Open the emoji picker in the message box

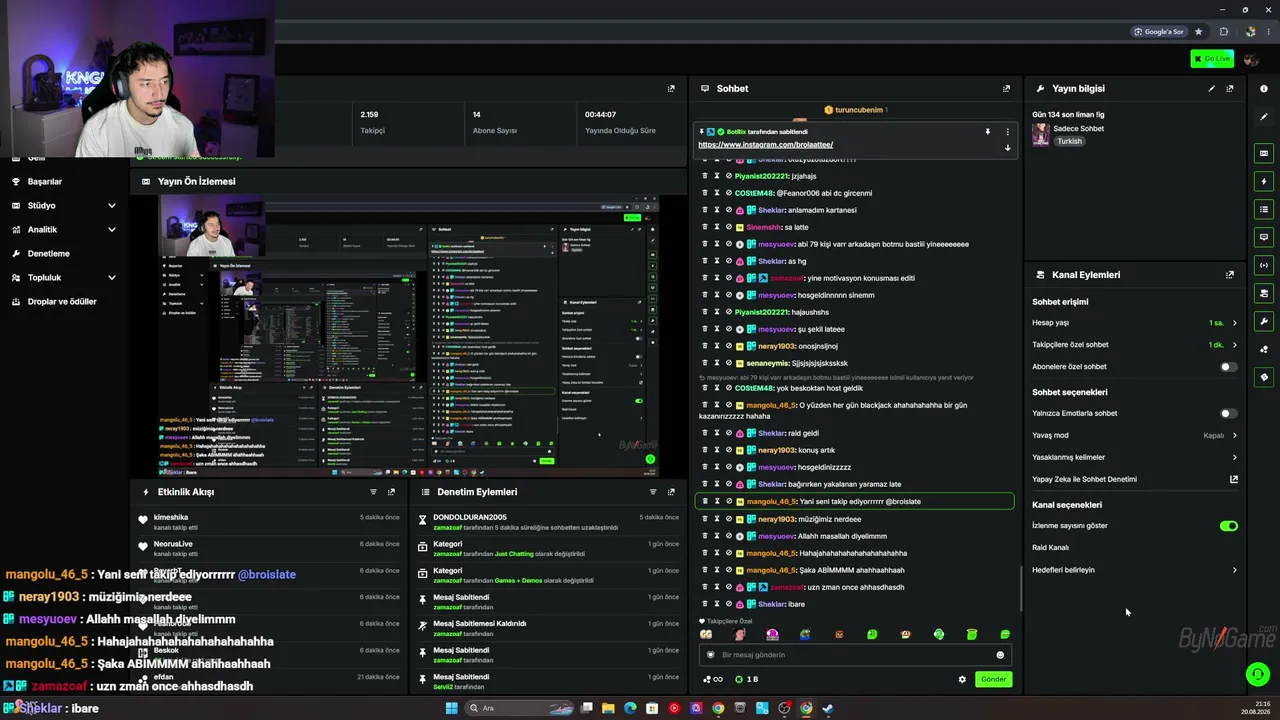(x=1000, y=655)
